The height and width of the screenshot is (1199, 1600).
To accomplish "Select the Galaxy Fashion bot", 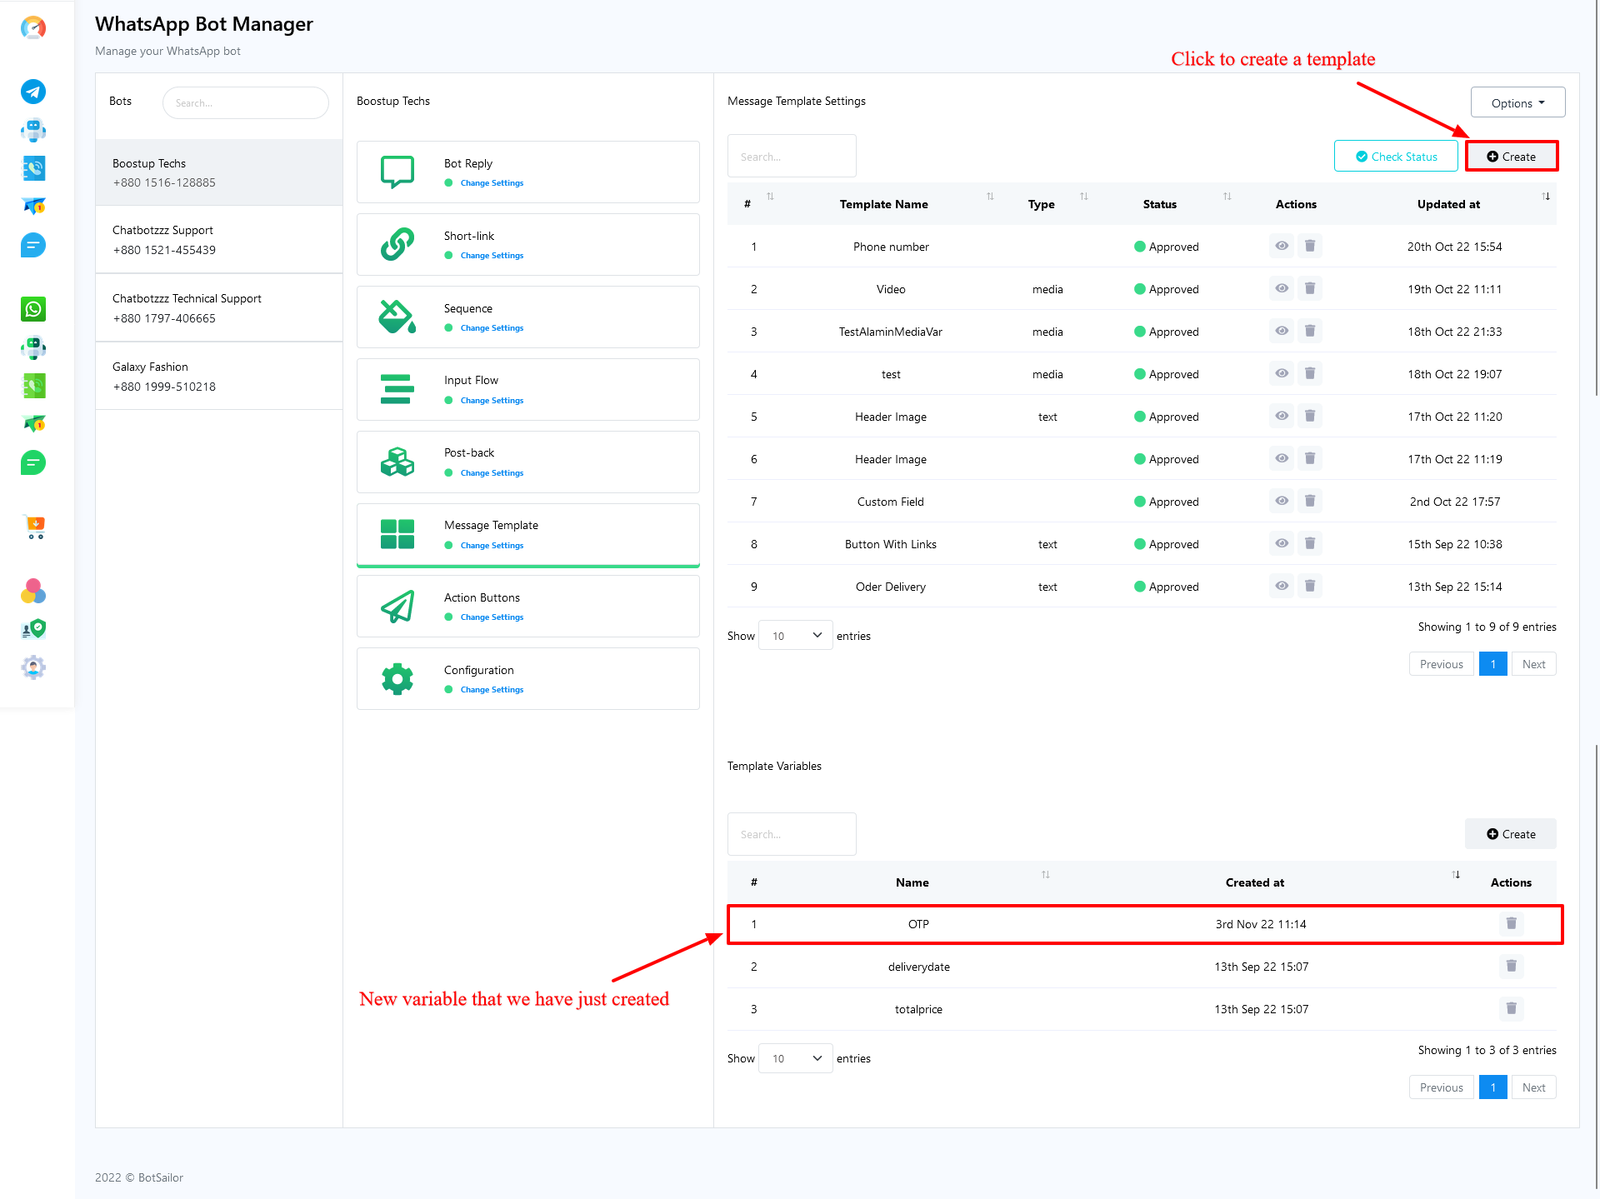I will pos(219,376).
